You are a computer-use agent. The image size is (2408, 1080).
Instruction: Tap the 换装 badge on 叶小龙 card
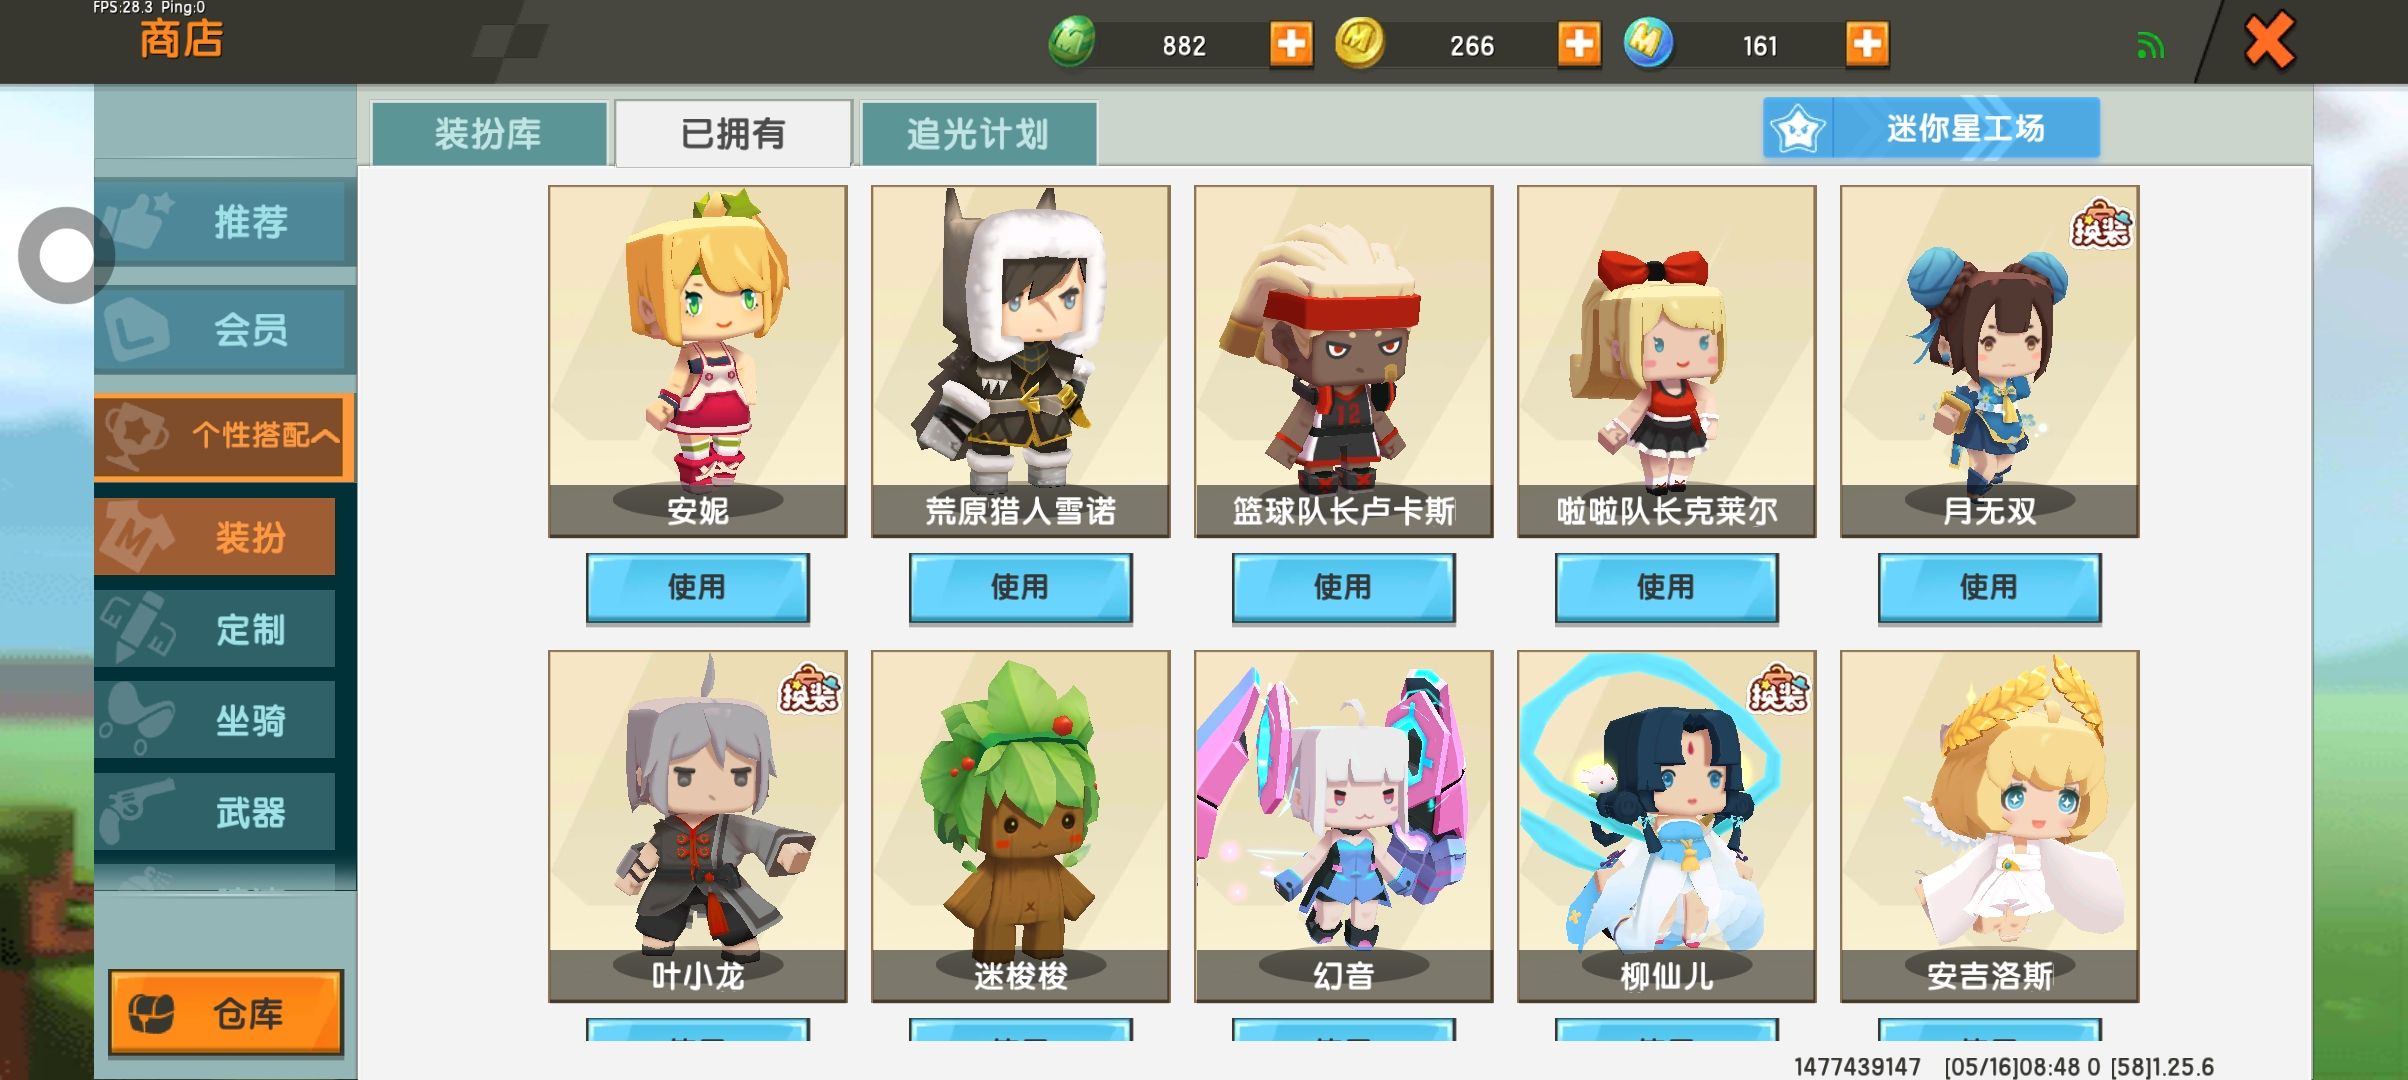[809, 689]
